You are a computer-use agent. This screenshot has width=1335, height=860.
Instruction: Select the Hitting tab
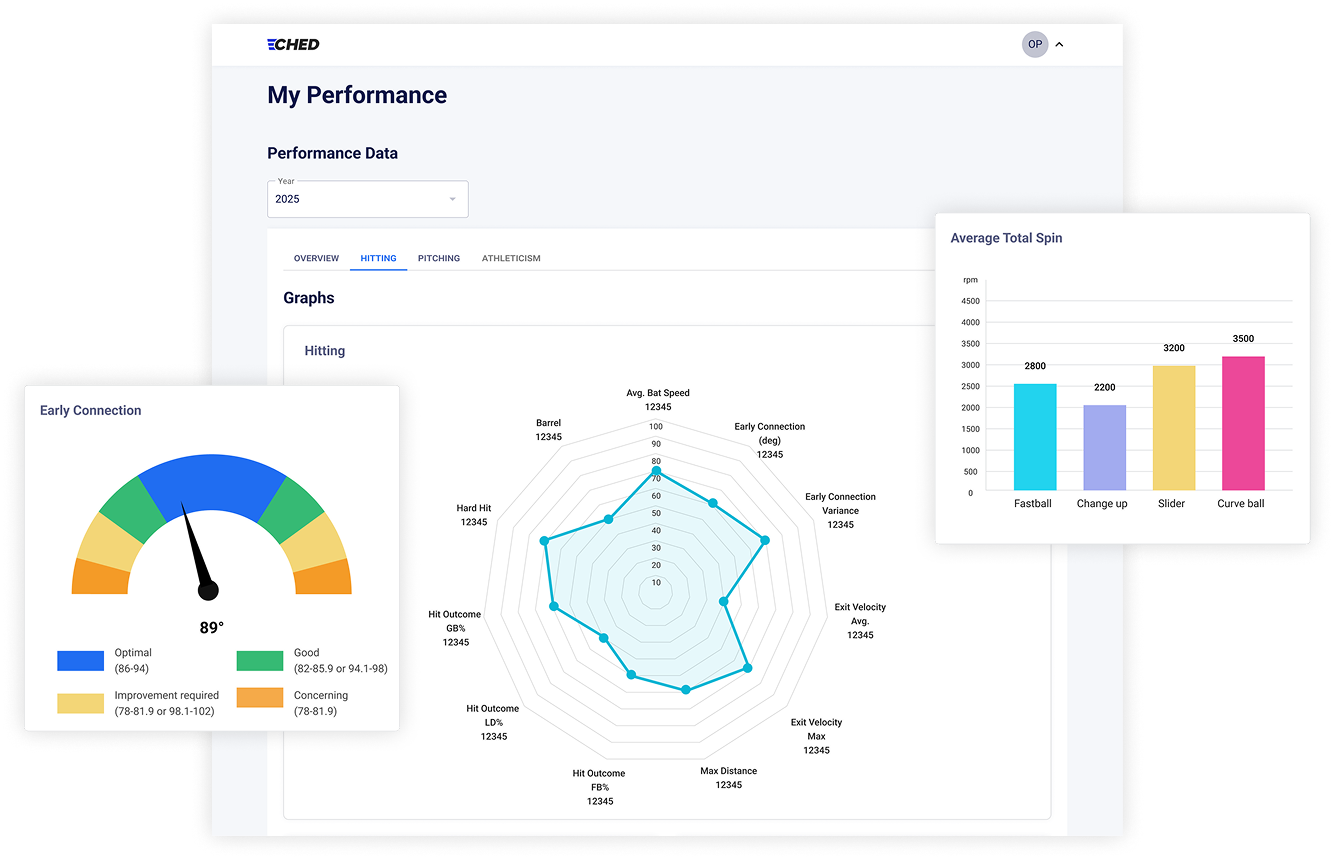coord(378,258)
